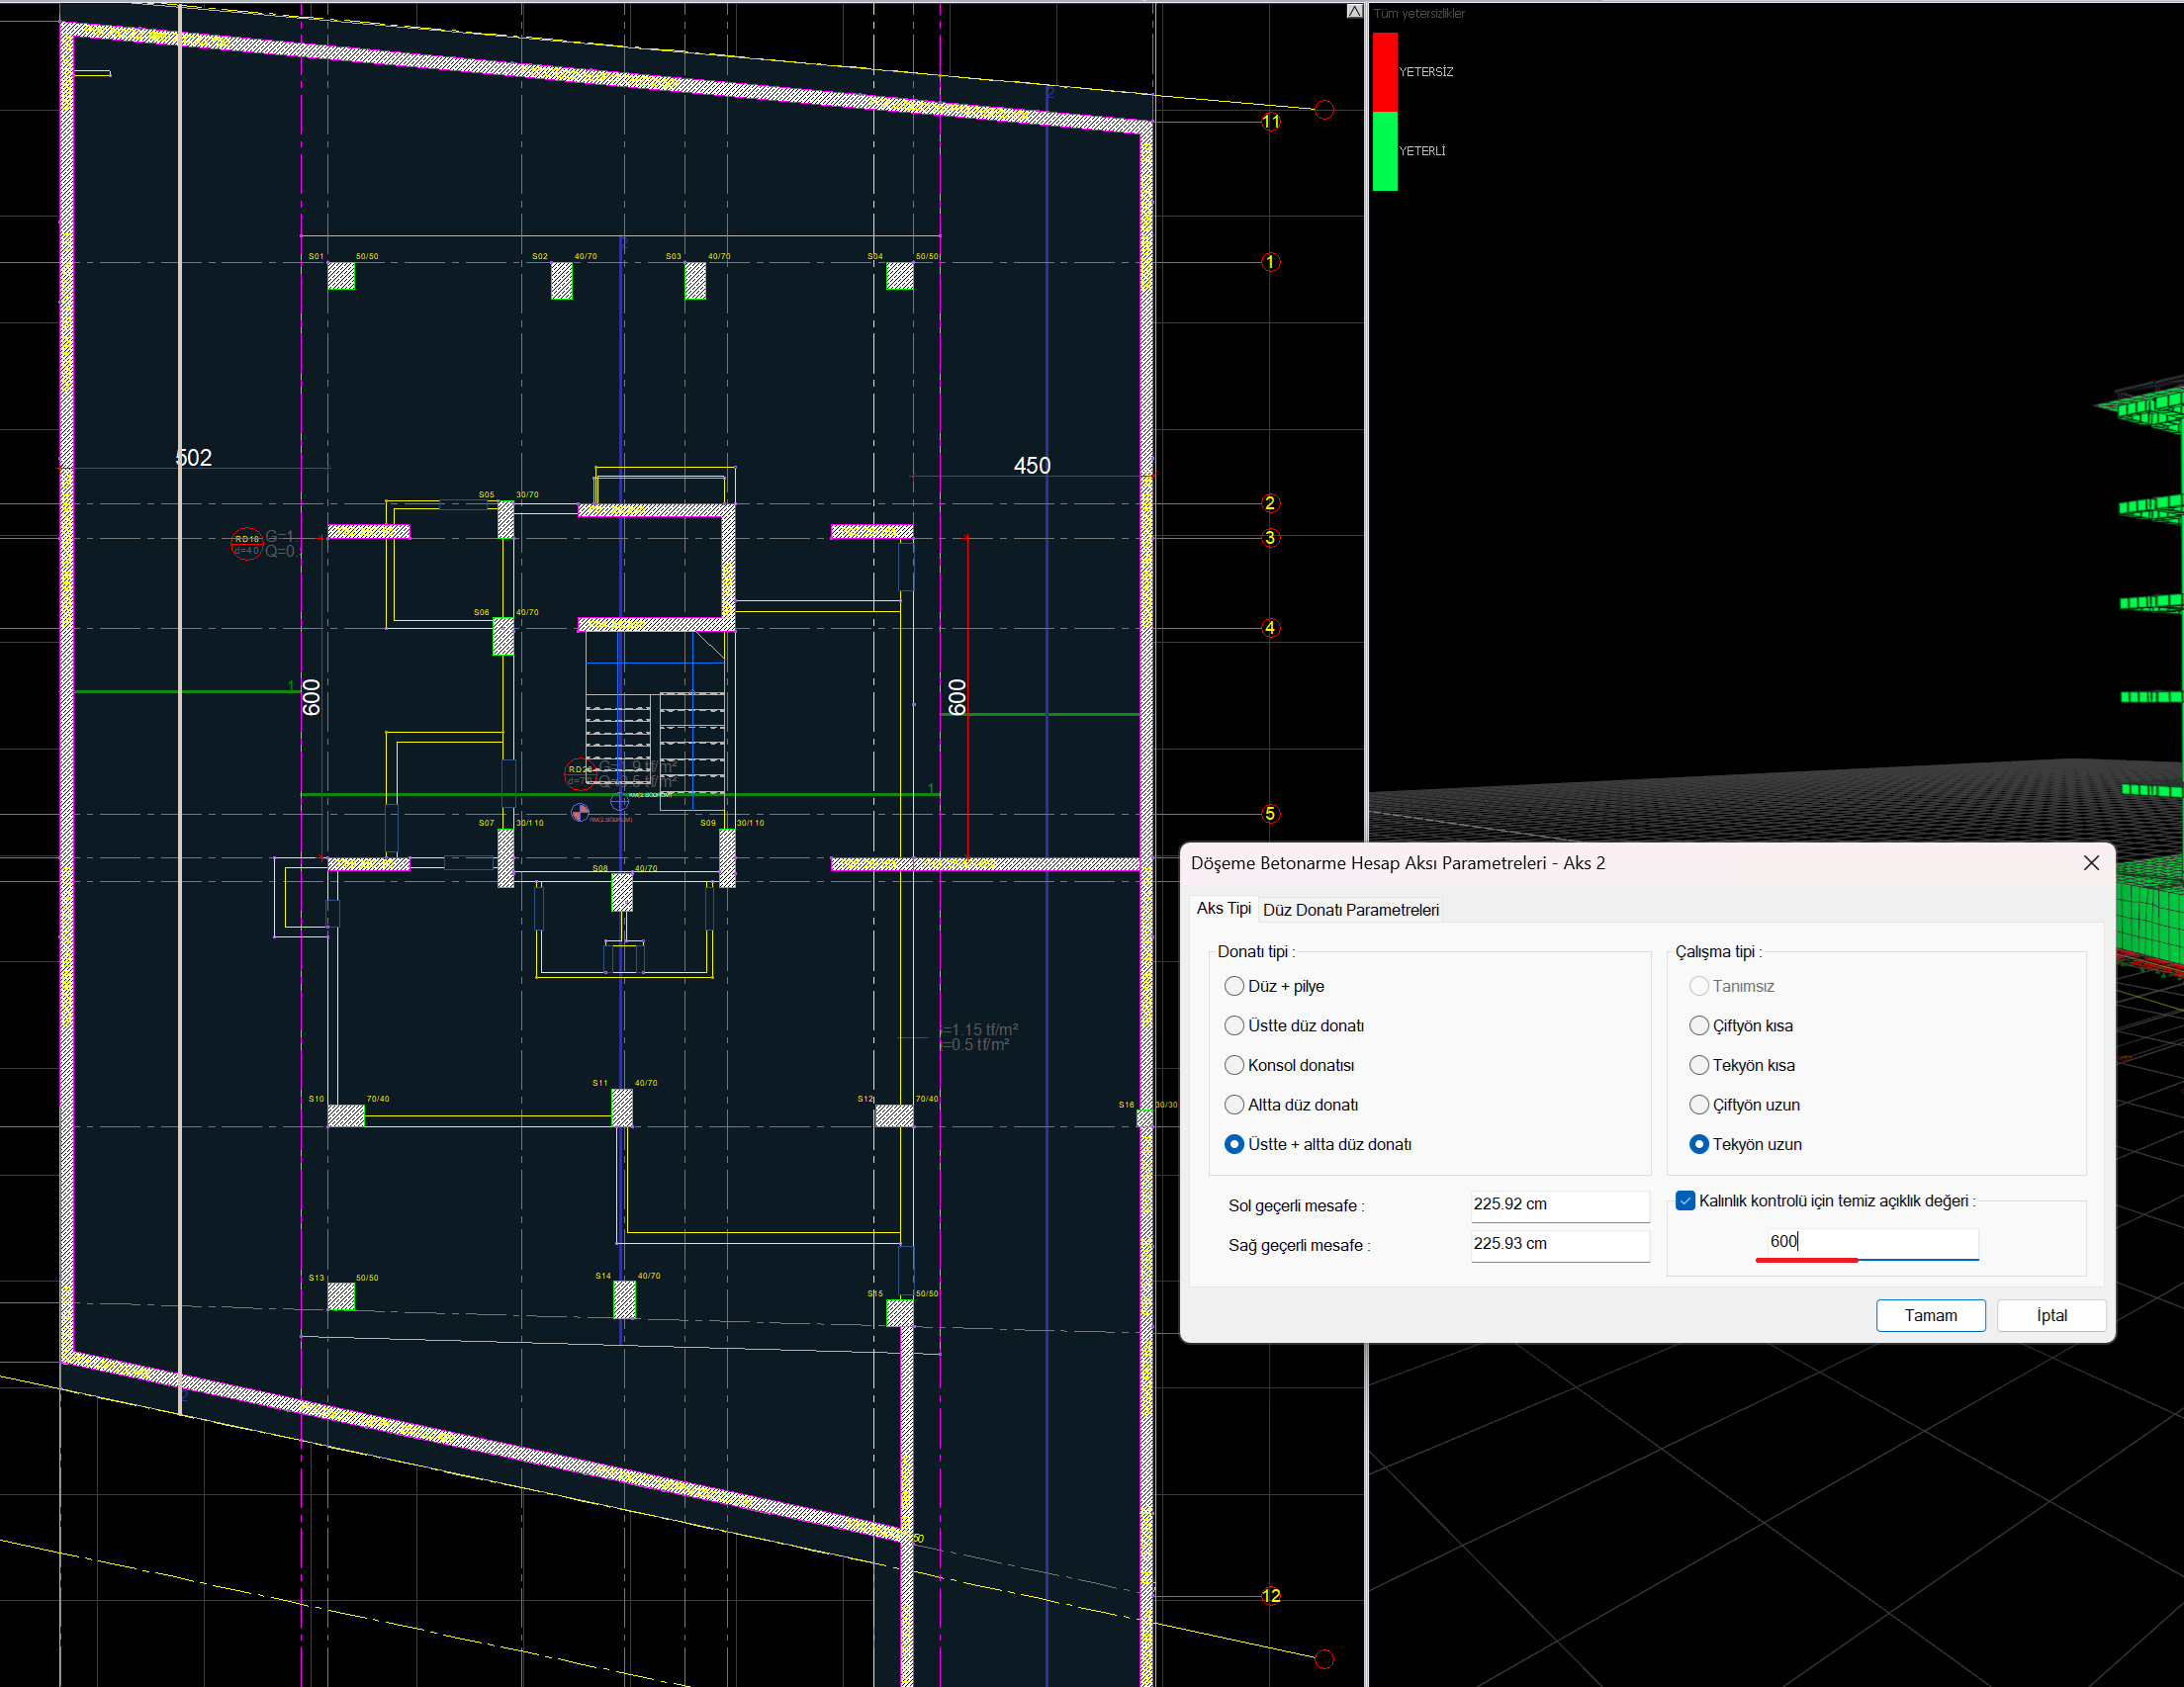Viewport: 2184px width, 1687px height.
Task: Select Çiftyön kısa working type
Action: [1741, 1026]
